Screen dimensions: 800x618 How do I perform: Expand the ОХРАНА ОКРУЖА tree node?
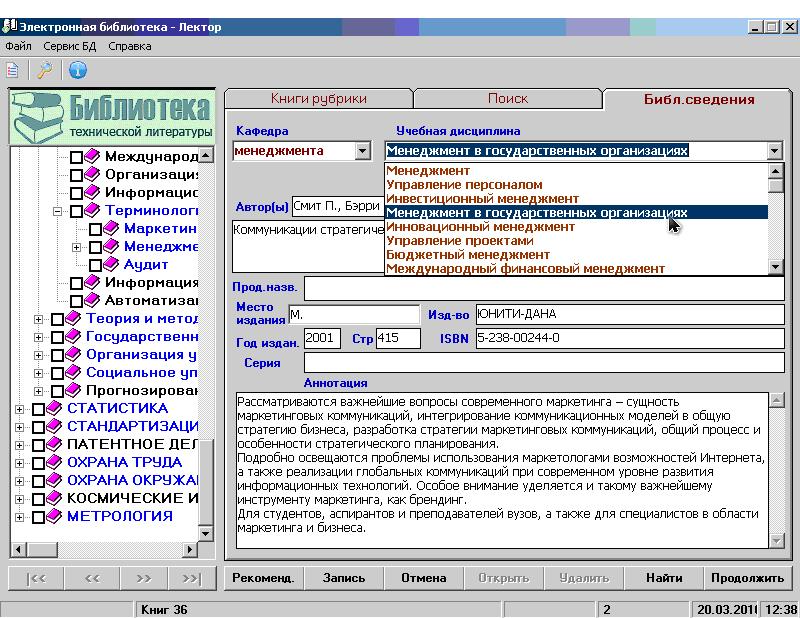click(x=19, y=481)
